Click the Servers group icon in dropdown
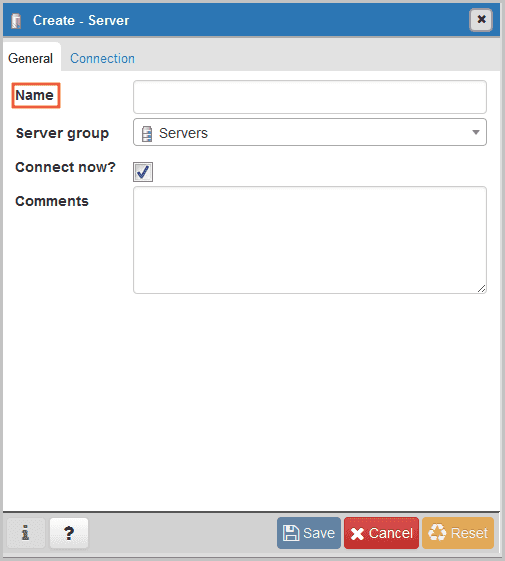Image resolution: width=505 pixels, height=561 pixels. 147,134
